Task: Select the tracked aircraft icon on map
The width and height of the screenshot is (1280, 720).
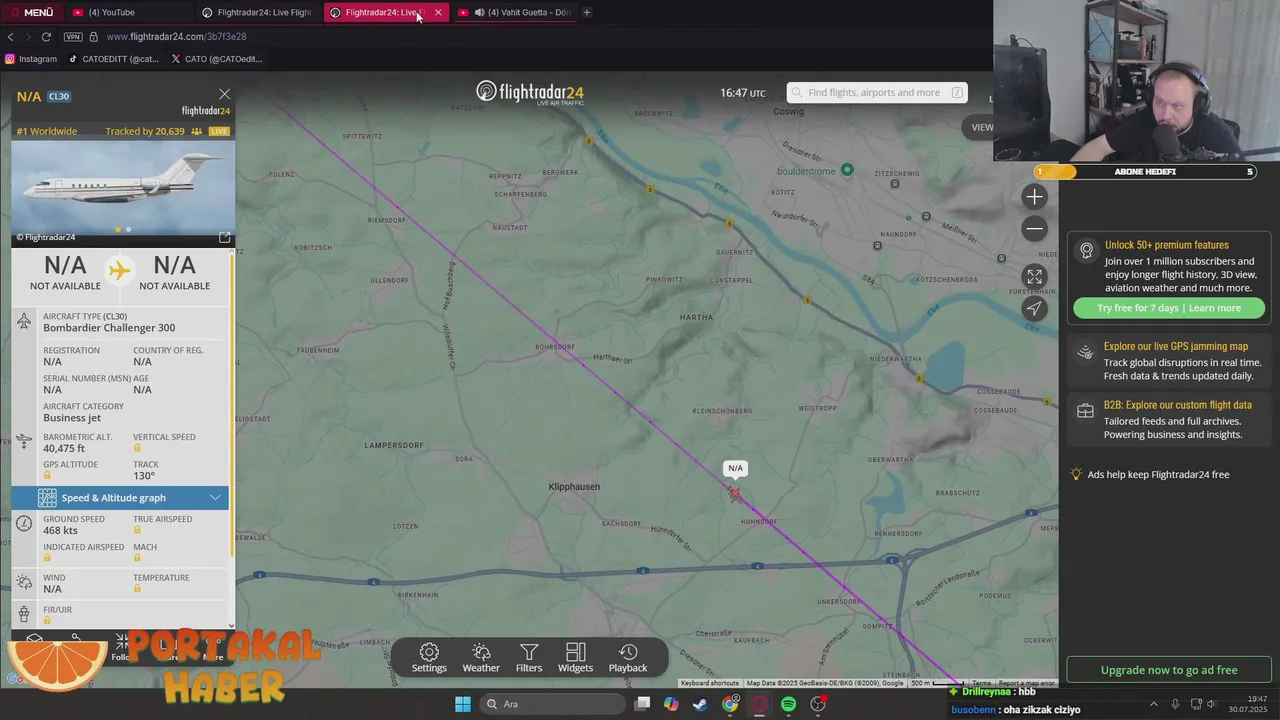Action: tap(735, 492)
